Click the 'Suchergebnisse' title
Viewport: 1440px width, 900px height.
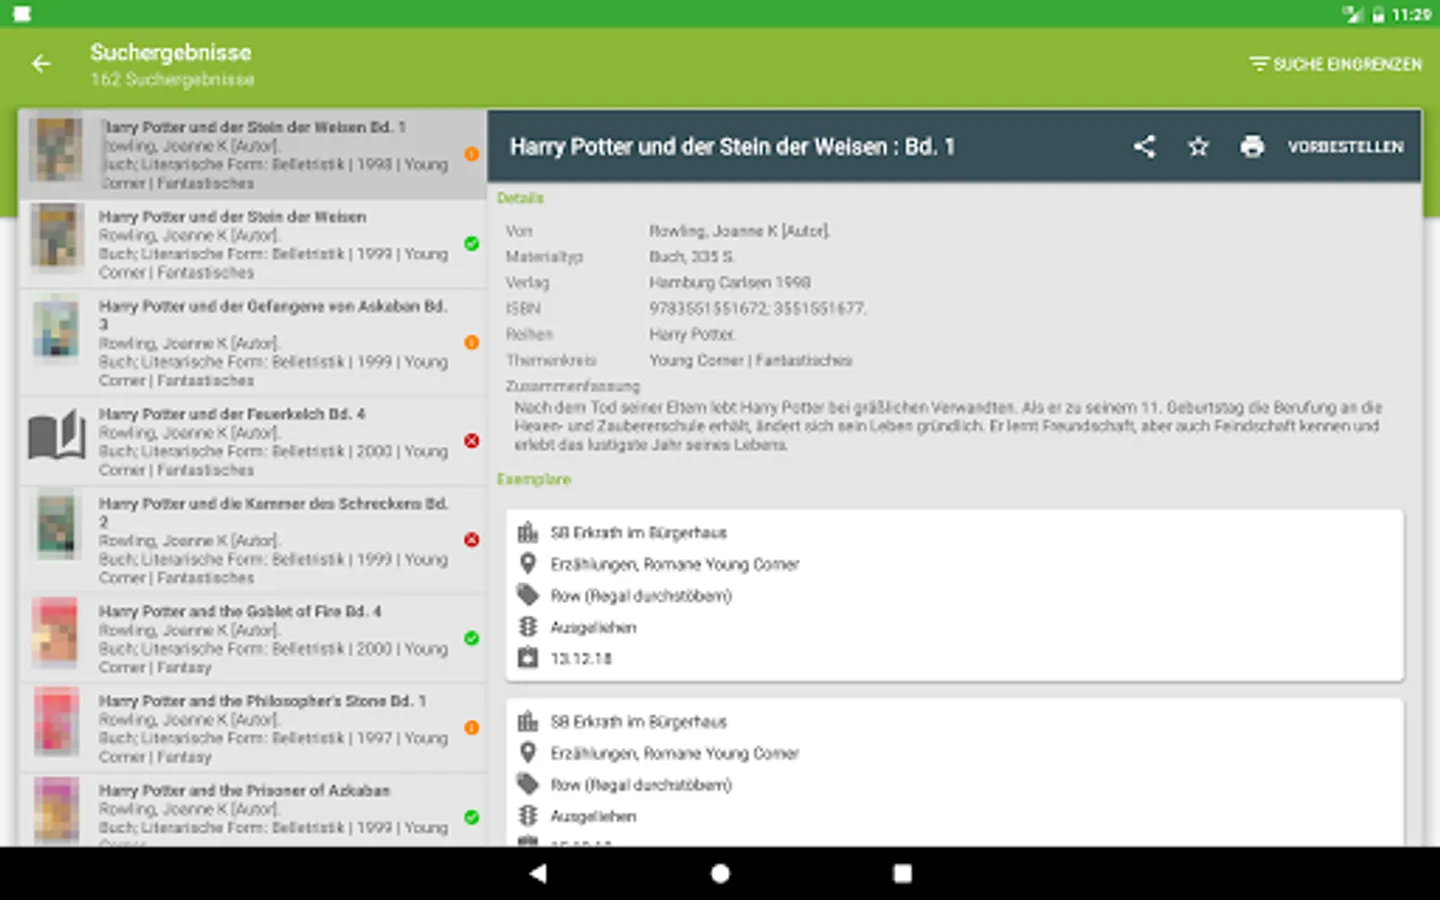(x=171, y=52)
